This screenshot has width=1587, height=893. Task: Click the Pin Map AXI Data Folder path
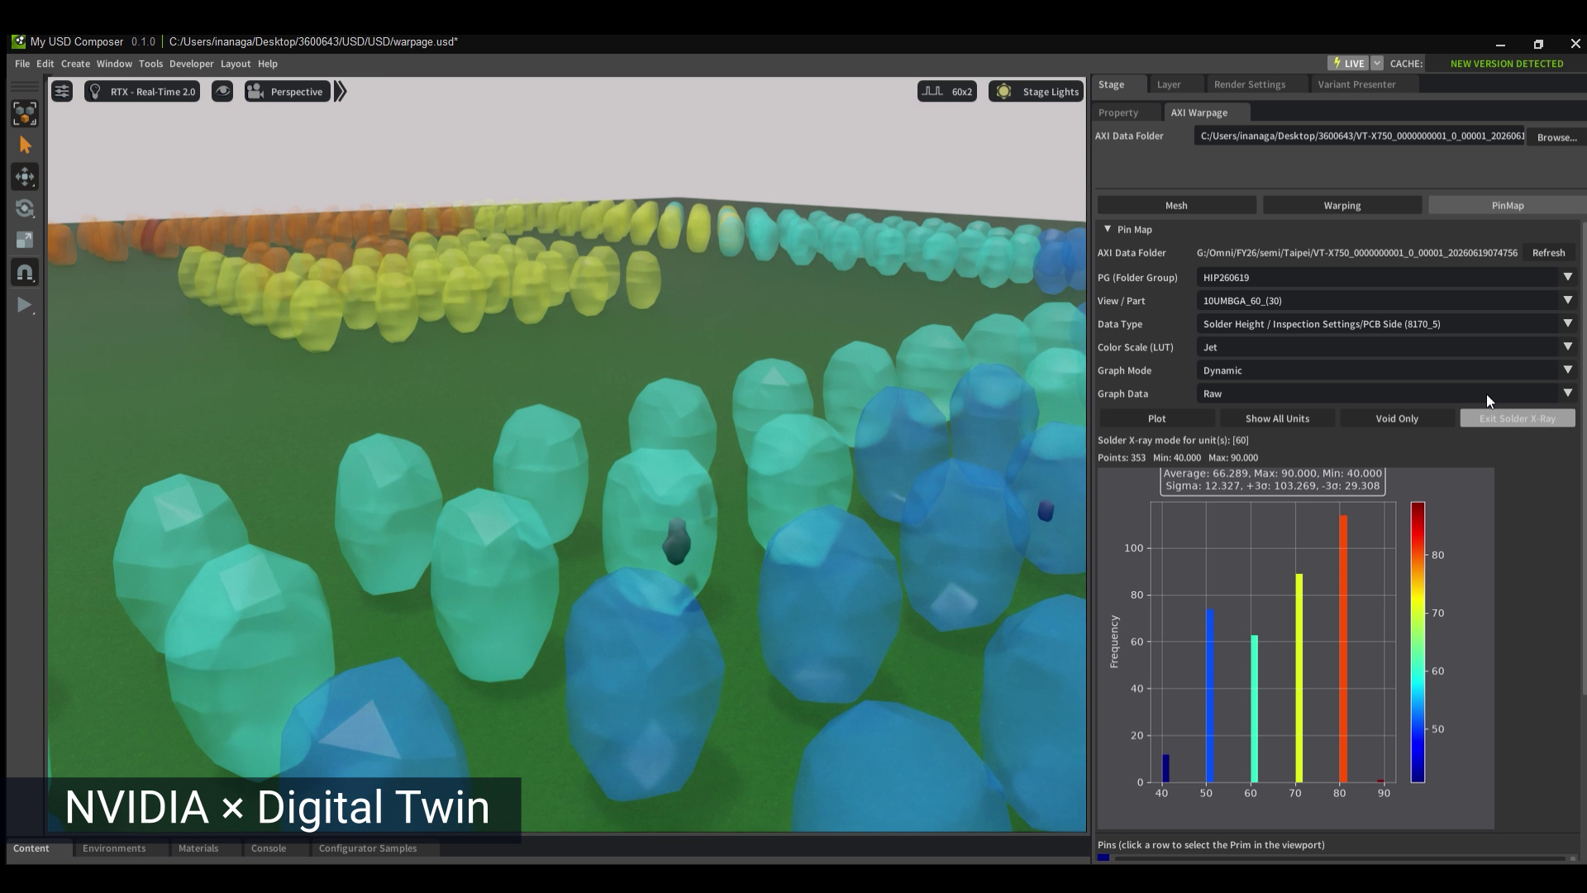point(1357,253)
